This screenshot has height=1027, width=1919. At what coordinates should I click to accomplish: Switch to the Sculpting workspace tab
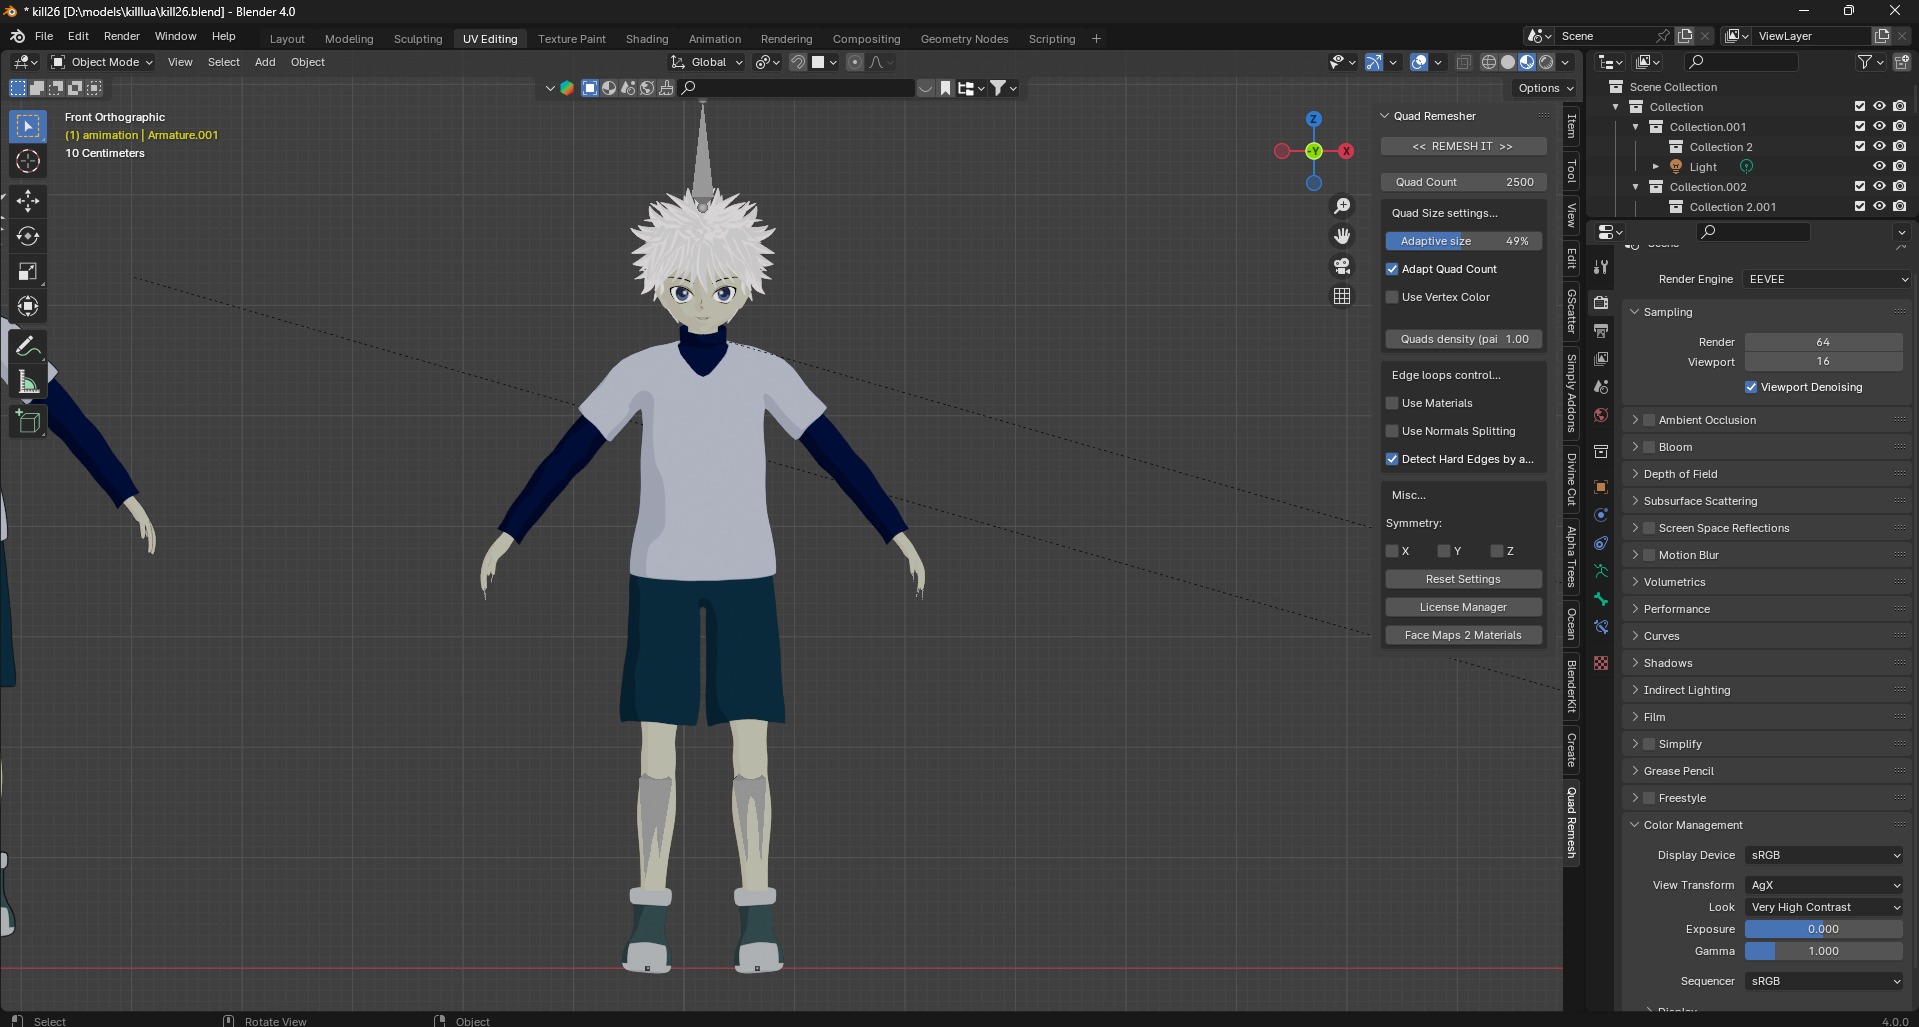tap(418, 39)
